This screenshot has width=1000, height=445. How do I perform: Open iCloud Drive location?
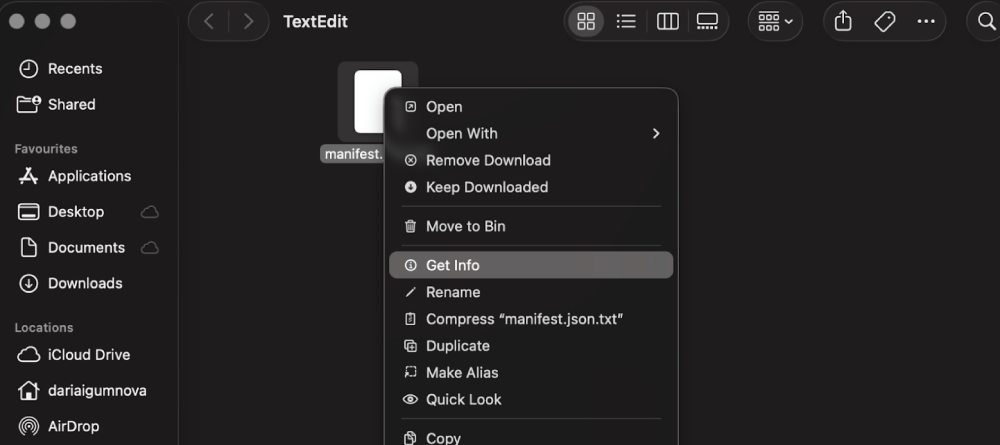pyautogui.click(x=88, y=355)
